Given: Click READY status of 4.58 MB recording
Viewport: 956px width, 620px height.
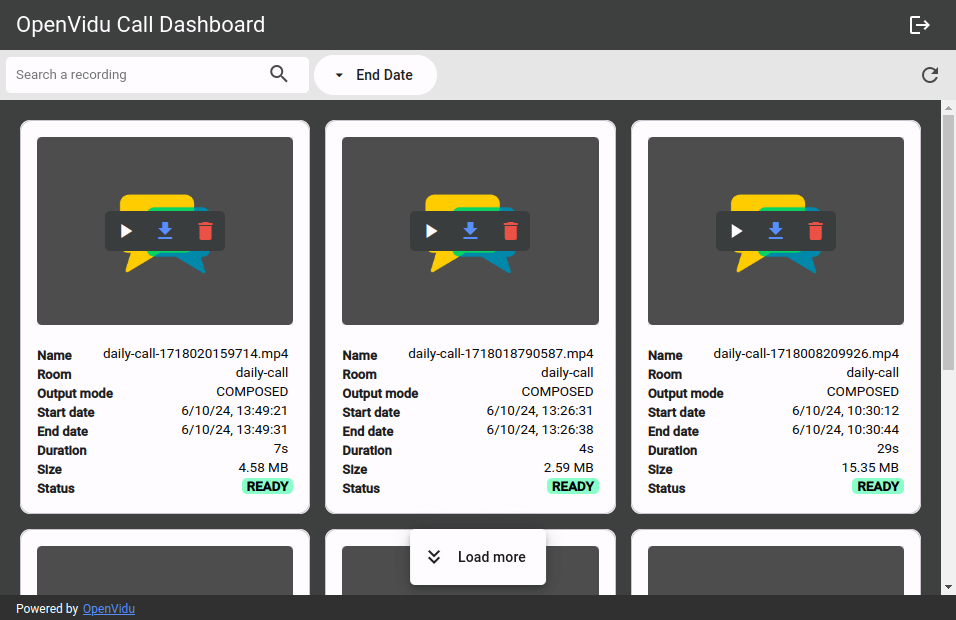Looking at the screenshot, I should coord(267,486).
